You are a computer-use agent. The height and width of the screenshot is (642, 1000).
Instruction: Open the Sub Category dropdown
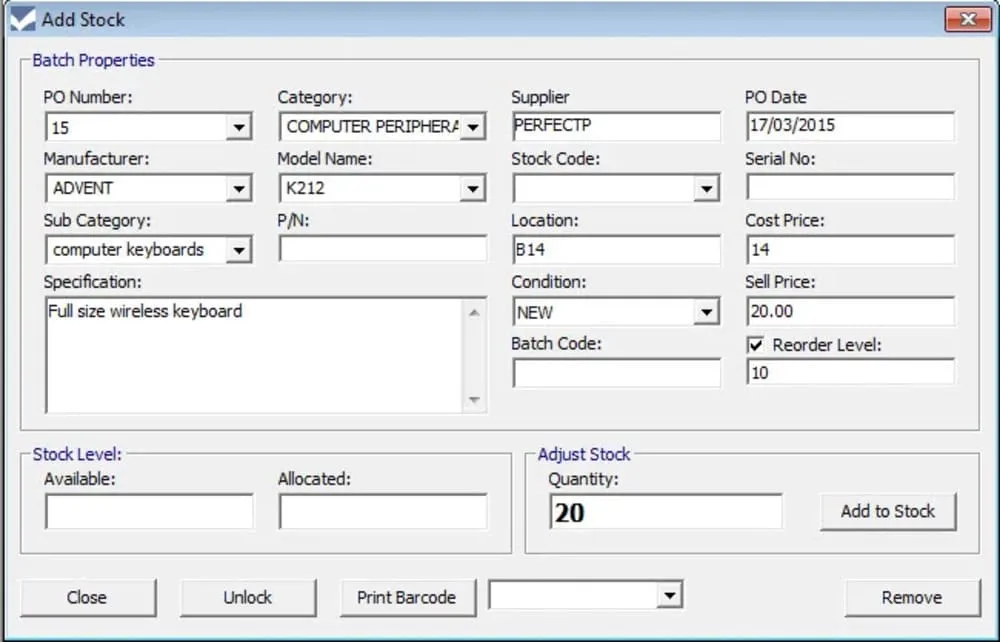(238, 251)
